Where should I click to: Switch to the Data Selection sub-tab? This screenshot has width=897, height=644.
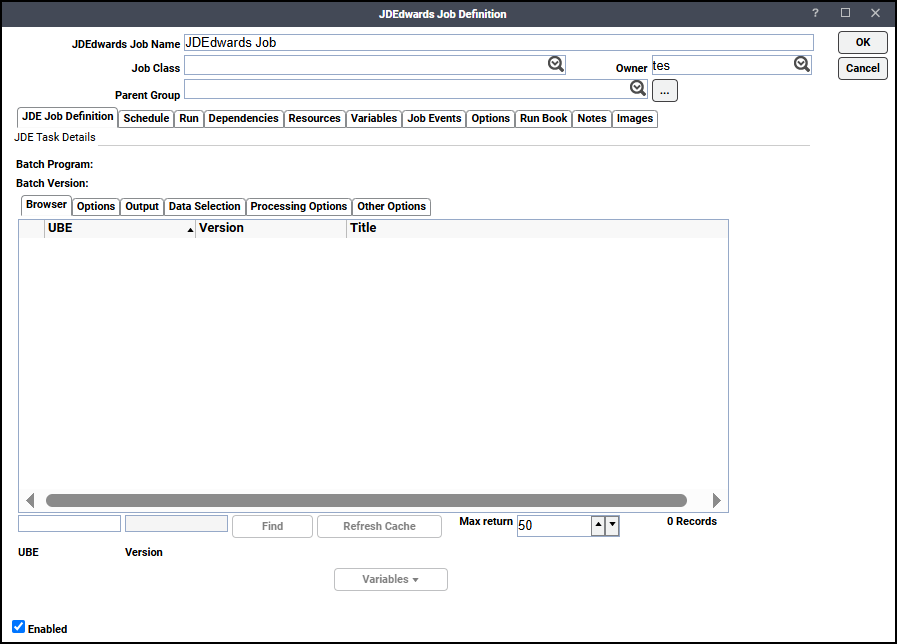pyautogui.click(x=205, y=206)
